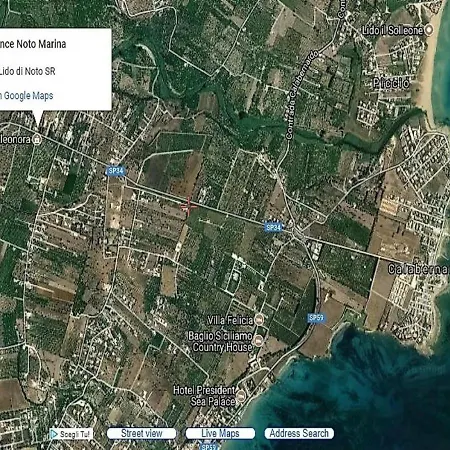This screenshot has height=450, width=450.
Task: Click the Lido di Noto SR address text
Action: point(27,71)
